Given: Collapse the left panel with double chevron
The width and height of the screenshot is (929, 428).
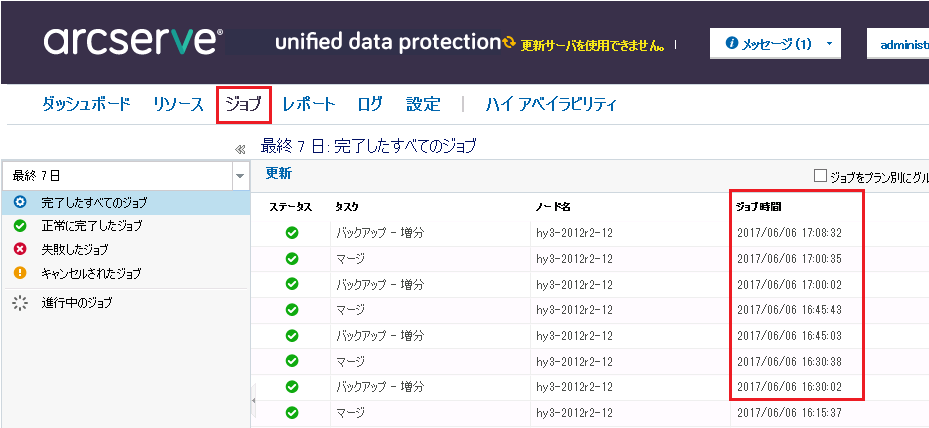Looking at the screenshot, I should [x=240, y=149].
